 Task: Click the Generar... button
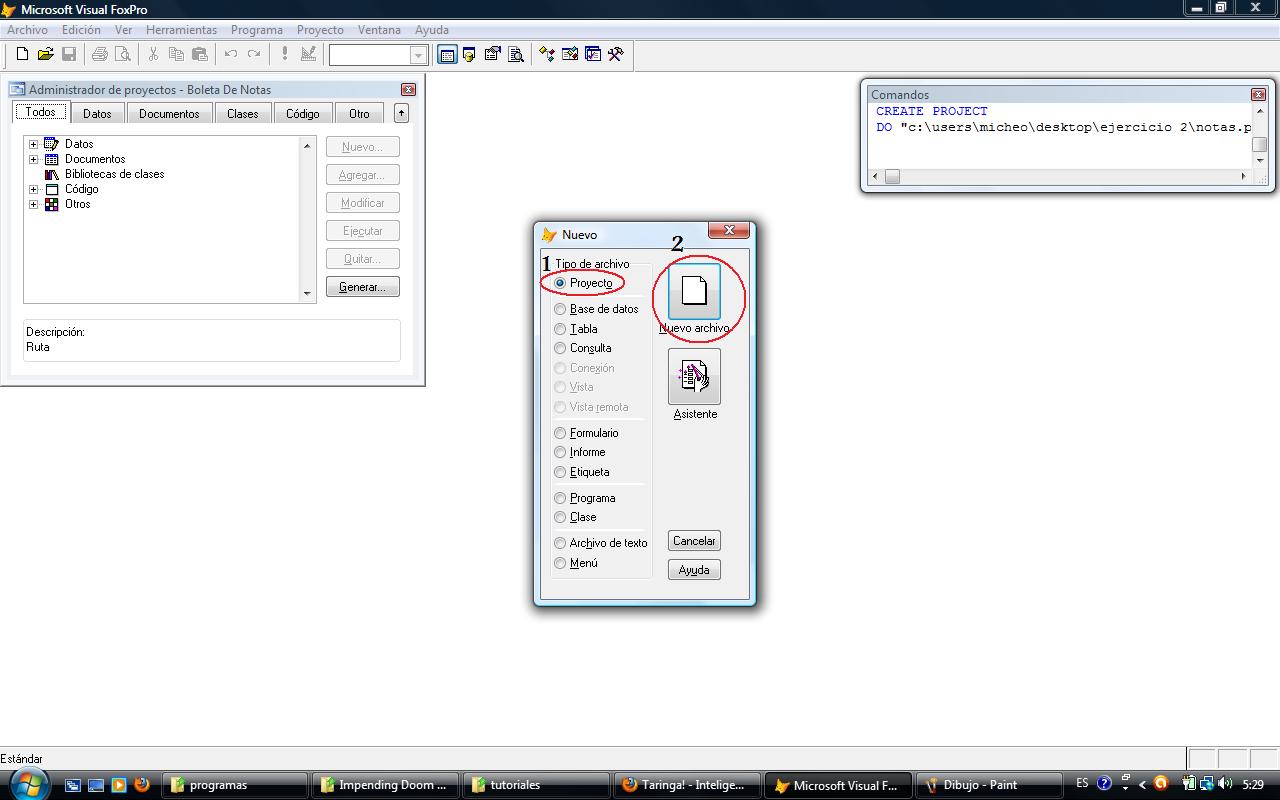pyautogui.click(x=362, y=287)
